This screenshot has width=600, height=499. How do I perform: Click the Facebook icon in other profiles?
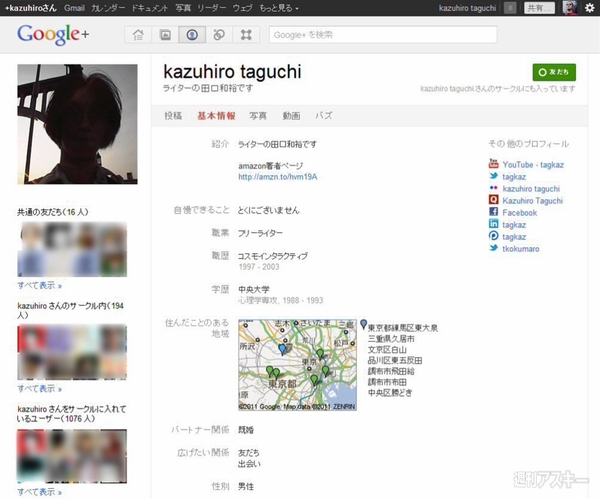494,212
